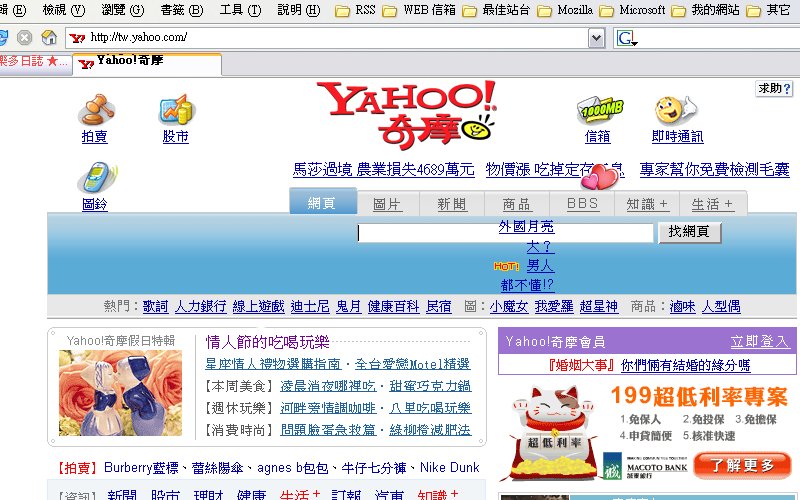Open the 說明 (H) menu
The image size is (800, 500).
[298, 10]
